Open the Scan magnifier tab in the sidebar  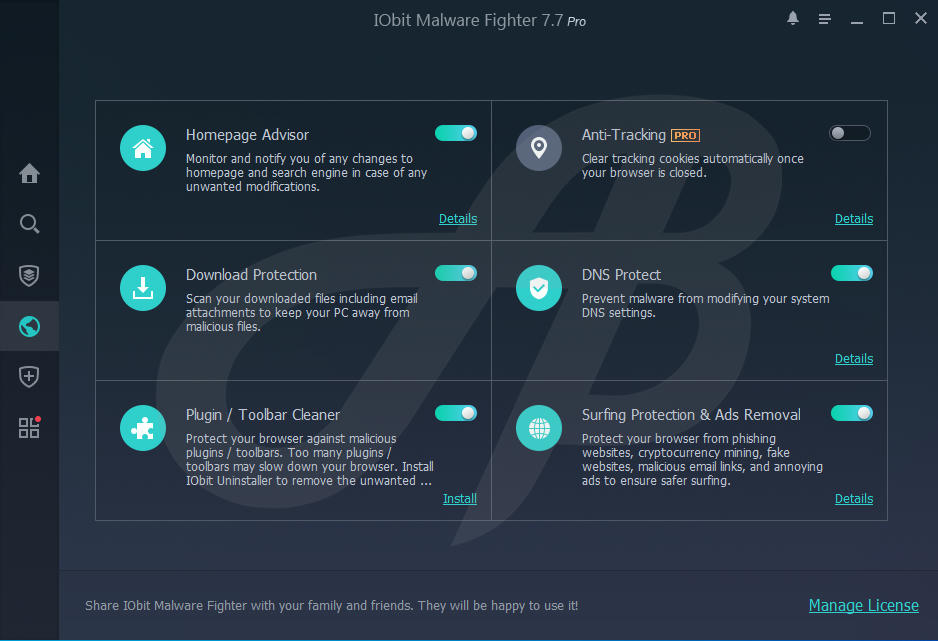[29, 224]
